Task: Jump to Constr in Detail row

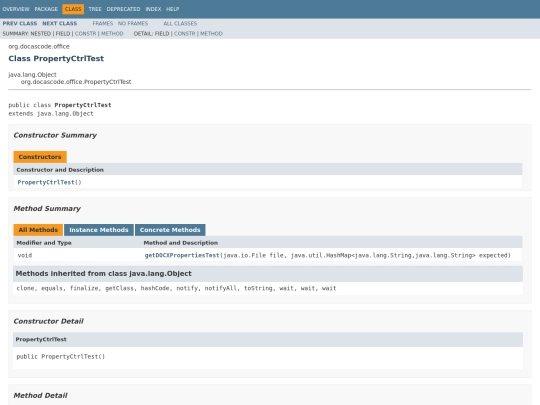Action: 185,33
